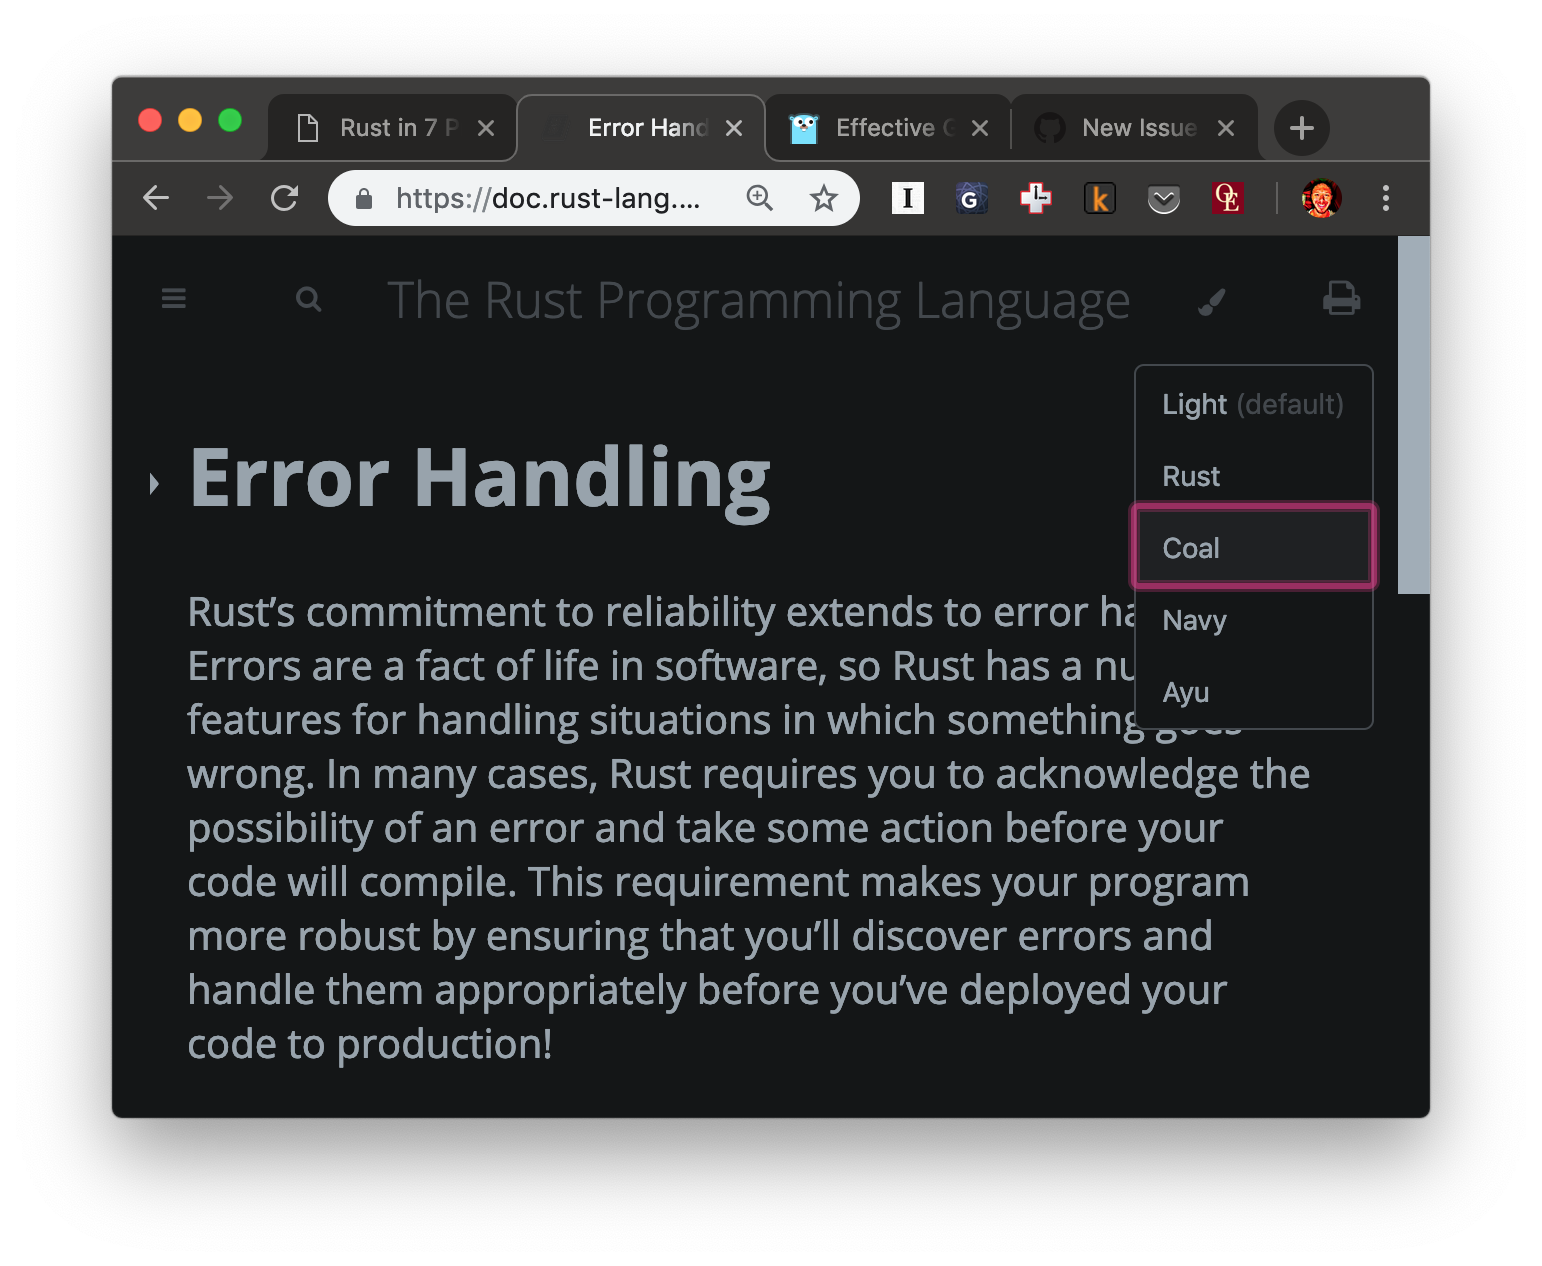Screen dimensions: 1542x1266
Task: Close the 'Rust in 7 P' tab
Action: tap(486, 128)
